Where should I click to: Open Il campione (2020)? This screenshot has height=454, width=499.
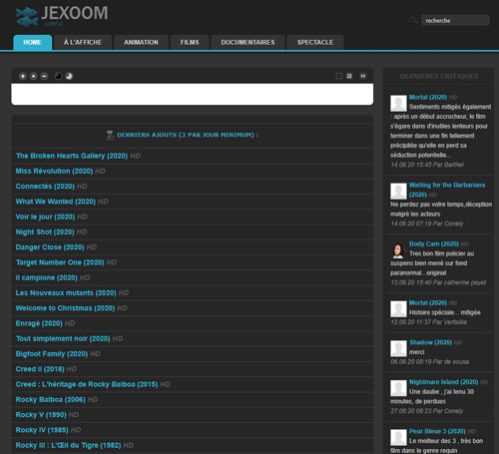coord(46,278)
